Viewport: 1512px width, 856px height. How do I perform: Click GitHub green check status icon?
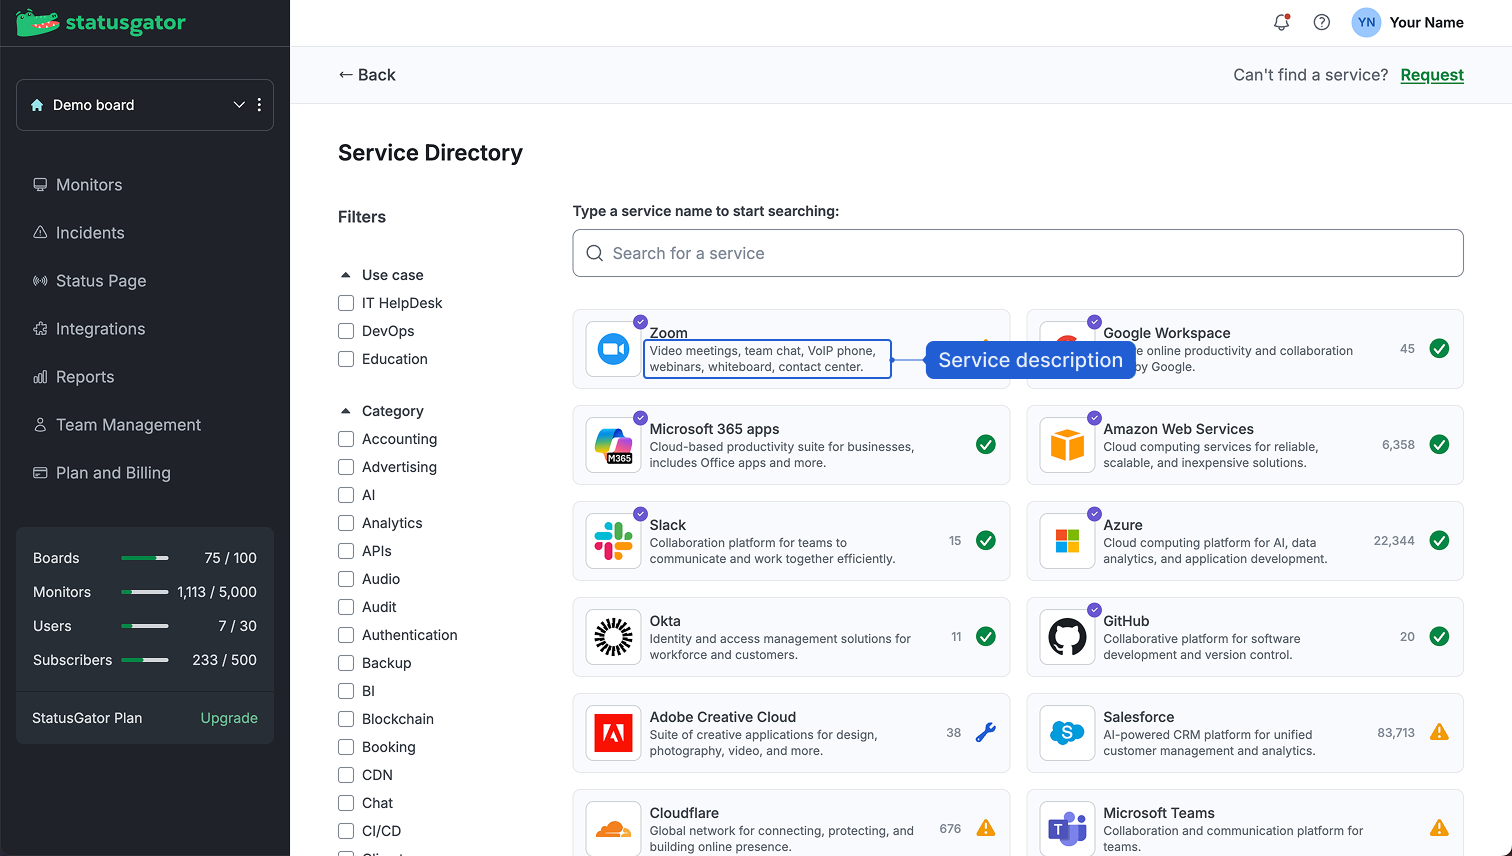coord(1439,636)
